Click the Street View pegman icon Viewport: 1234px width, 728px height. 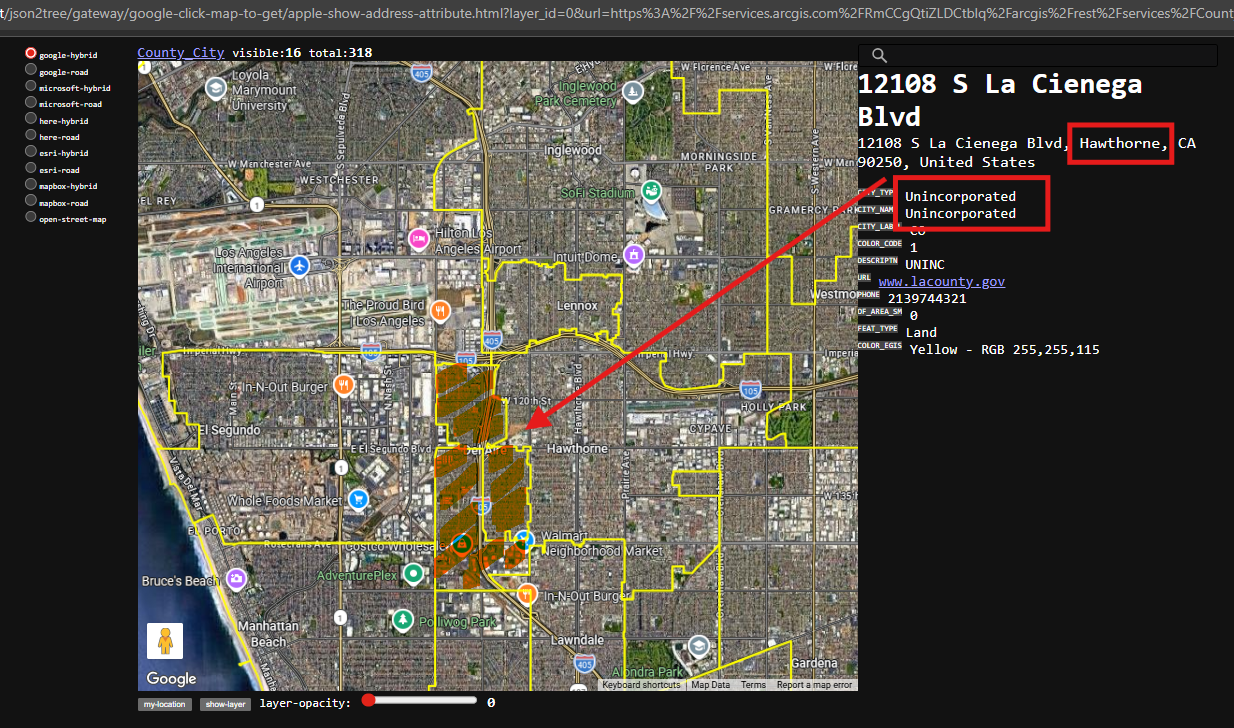tap(165, 640)
